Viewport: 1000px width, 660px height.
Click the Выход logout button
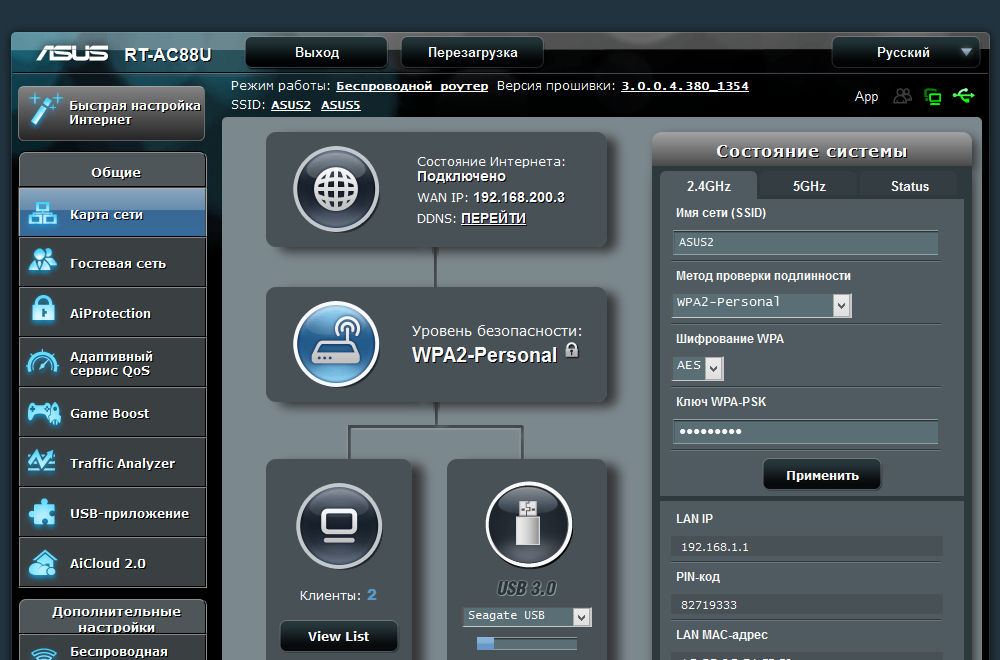pyautogui.click(x=316, y=52)
